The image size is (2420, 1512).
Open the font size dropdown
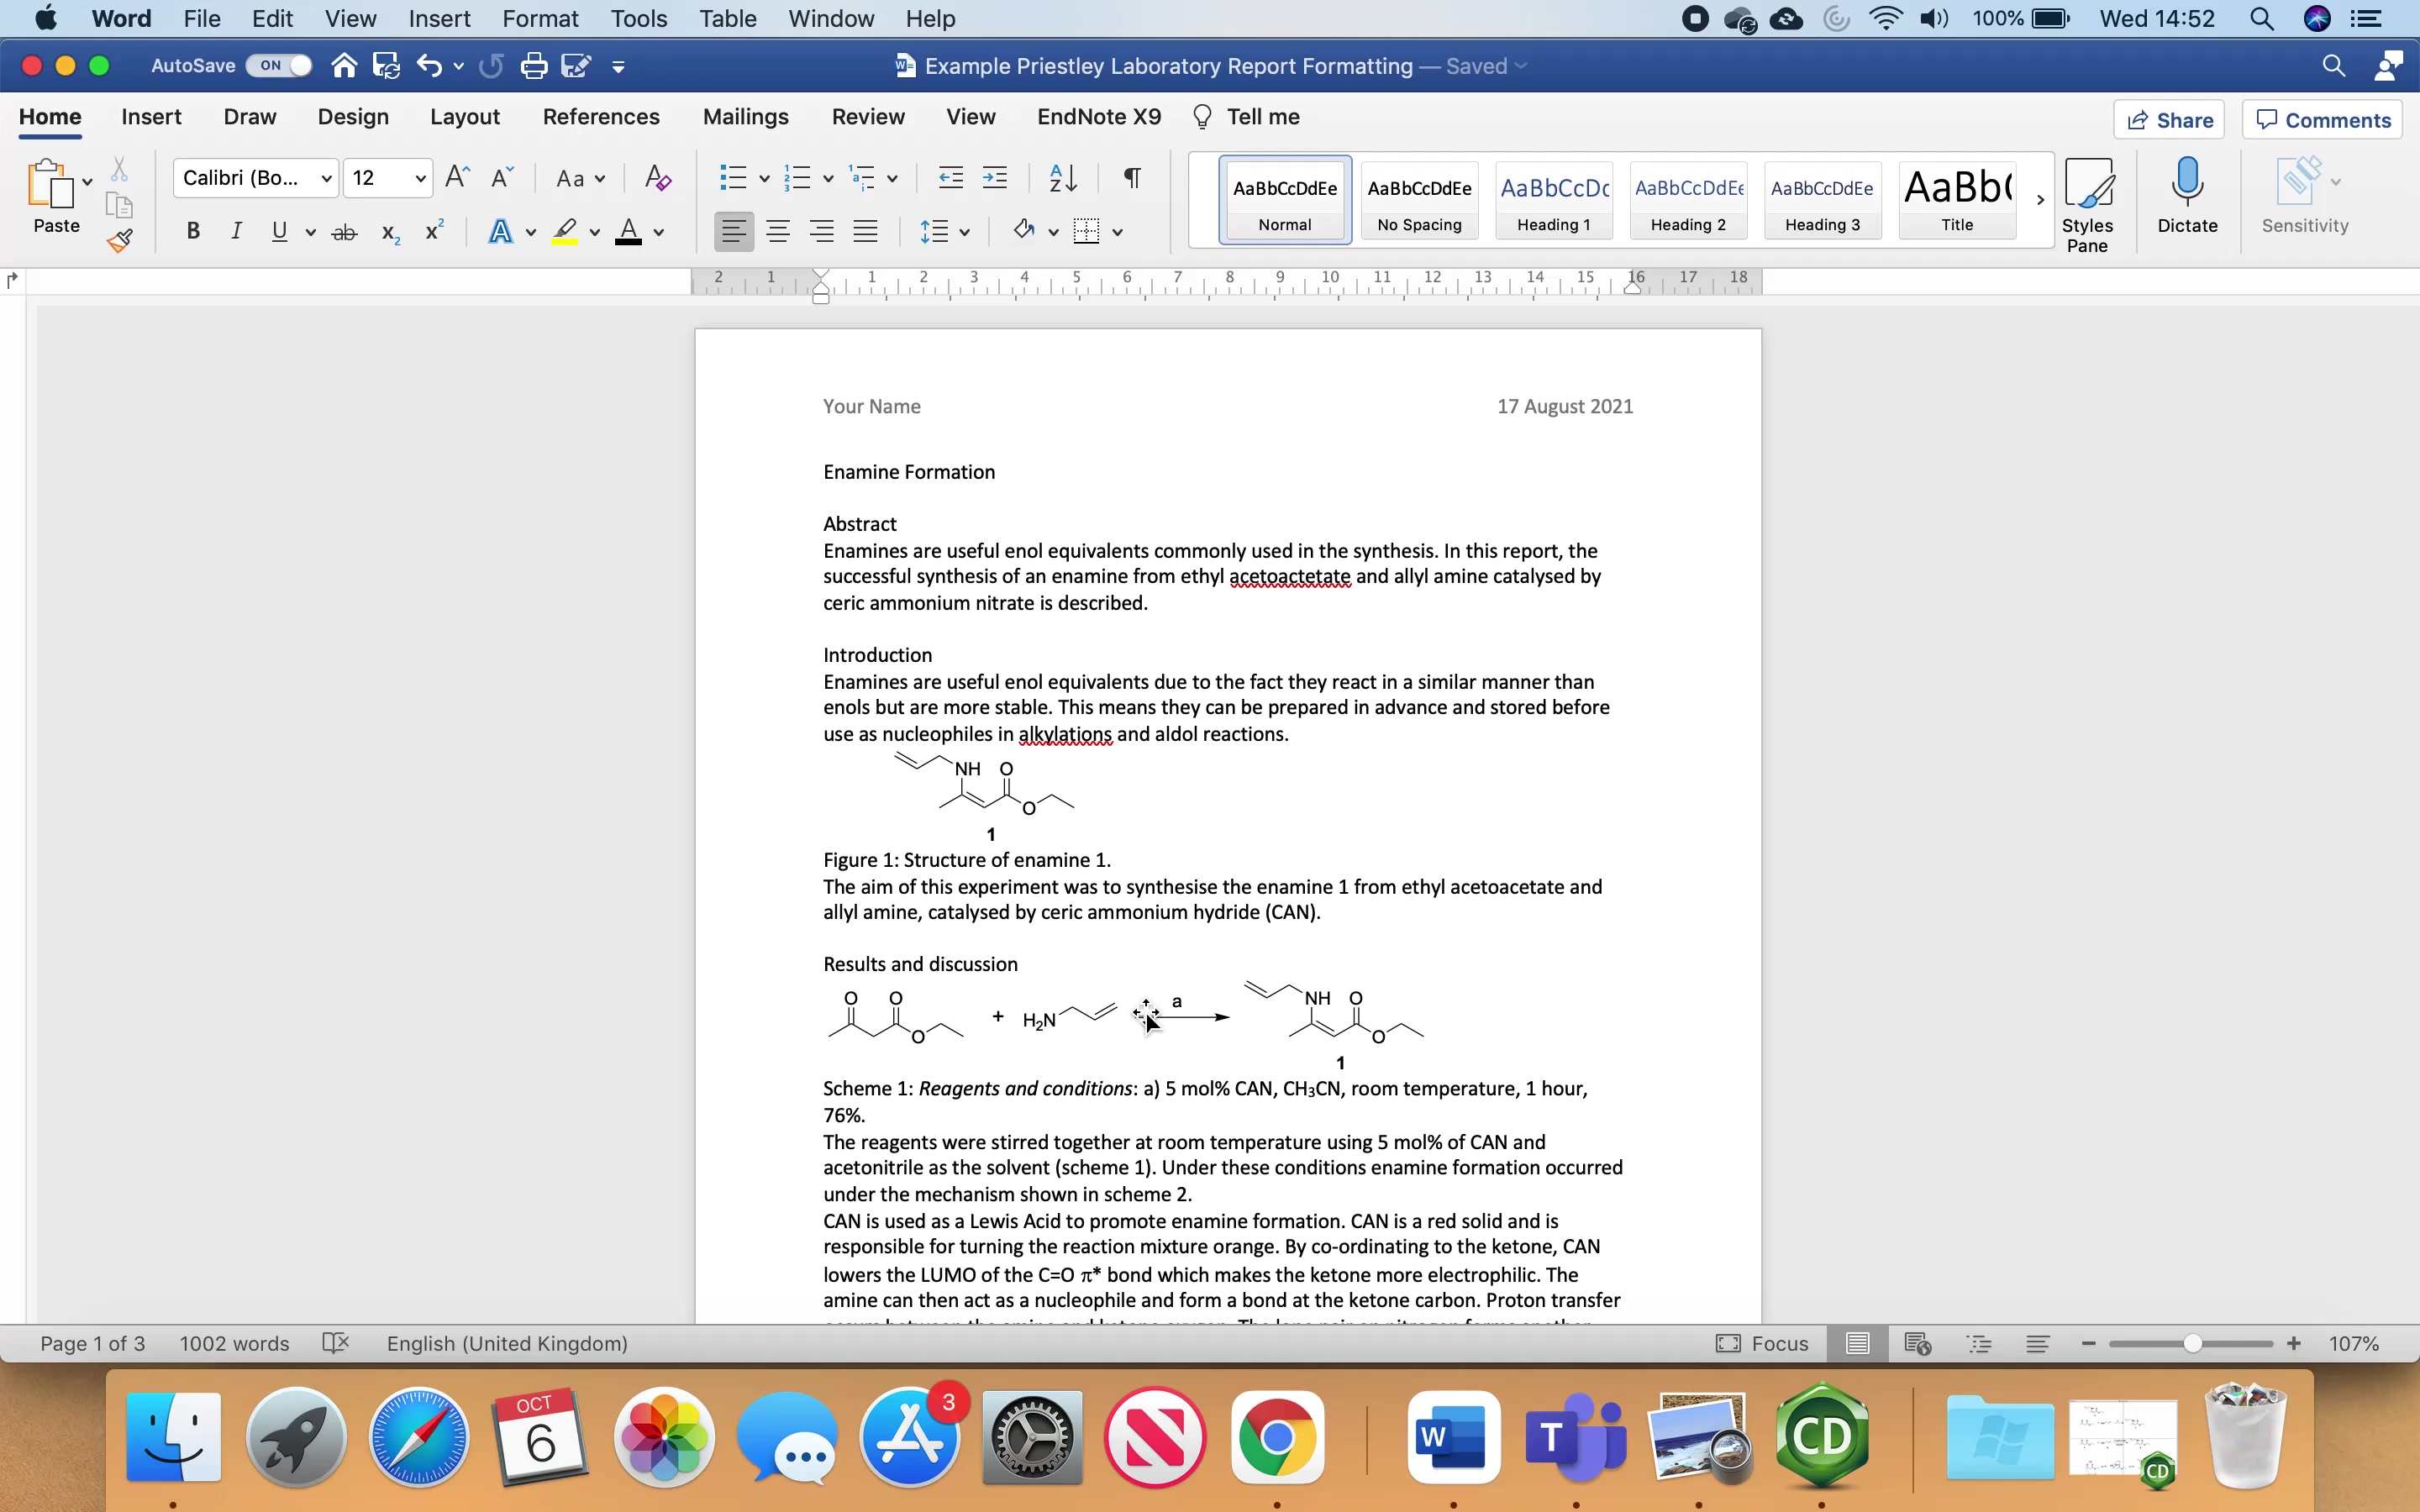point(420,177)
